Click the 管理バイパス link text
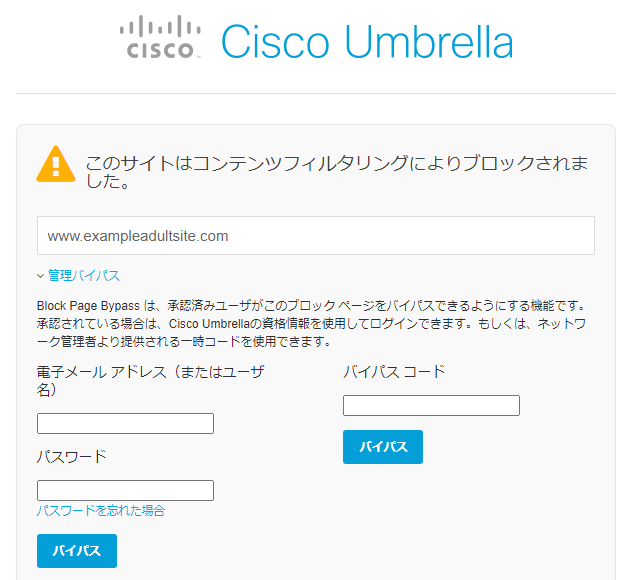640x580 pixels. pos(84,276)
